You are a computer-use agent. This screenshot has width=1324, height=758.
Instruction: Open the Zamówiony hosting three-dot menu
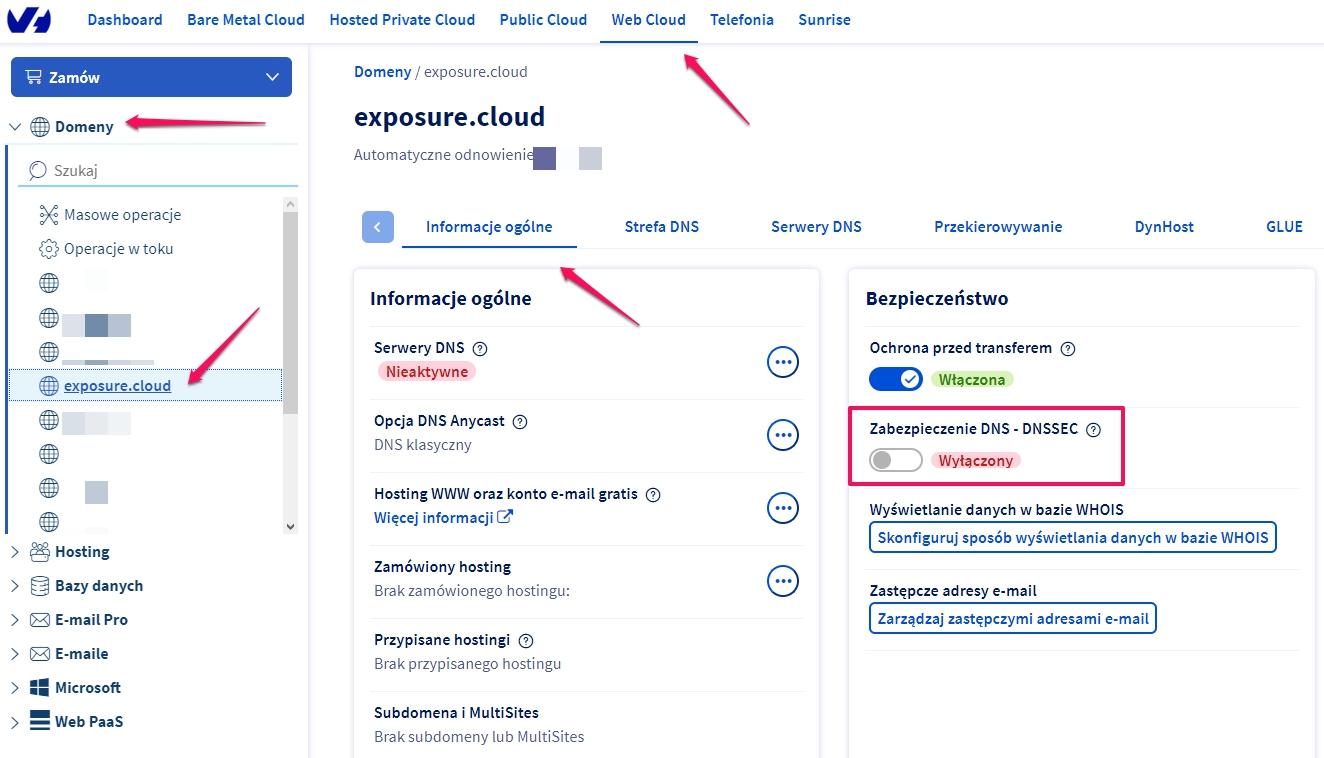[783, 580]
